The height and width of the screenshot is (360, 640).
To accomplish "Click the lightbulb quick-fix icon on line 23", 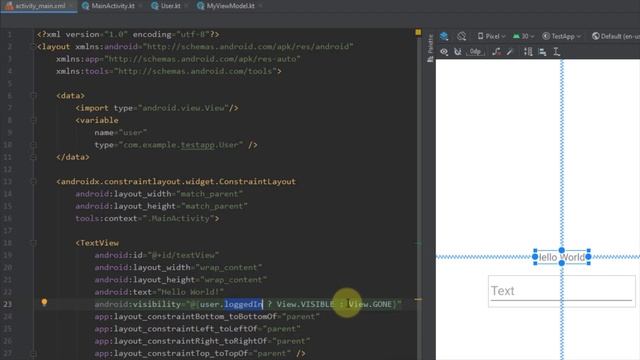I will tap(44, 302).
